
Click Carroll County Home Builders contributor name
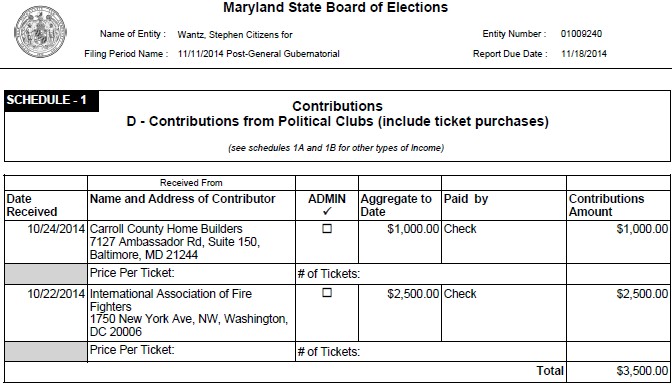pos(166,229)
